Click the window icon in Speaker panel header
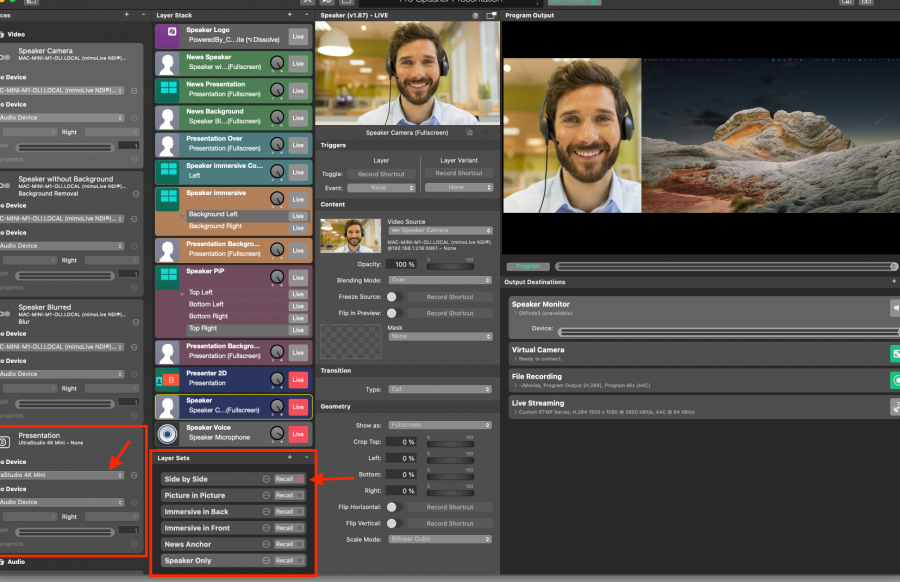 [x=491, y=15]
